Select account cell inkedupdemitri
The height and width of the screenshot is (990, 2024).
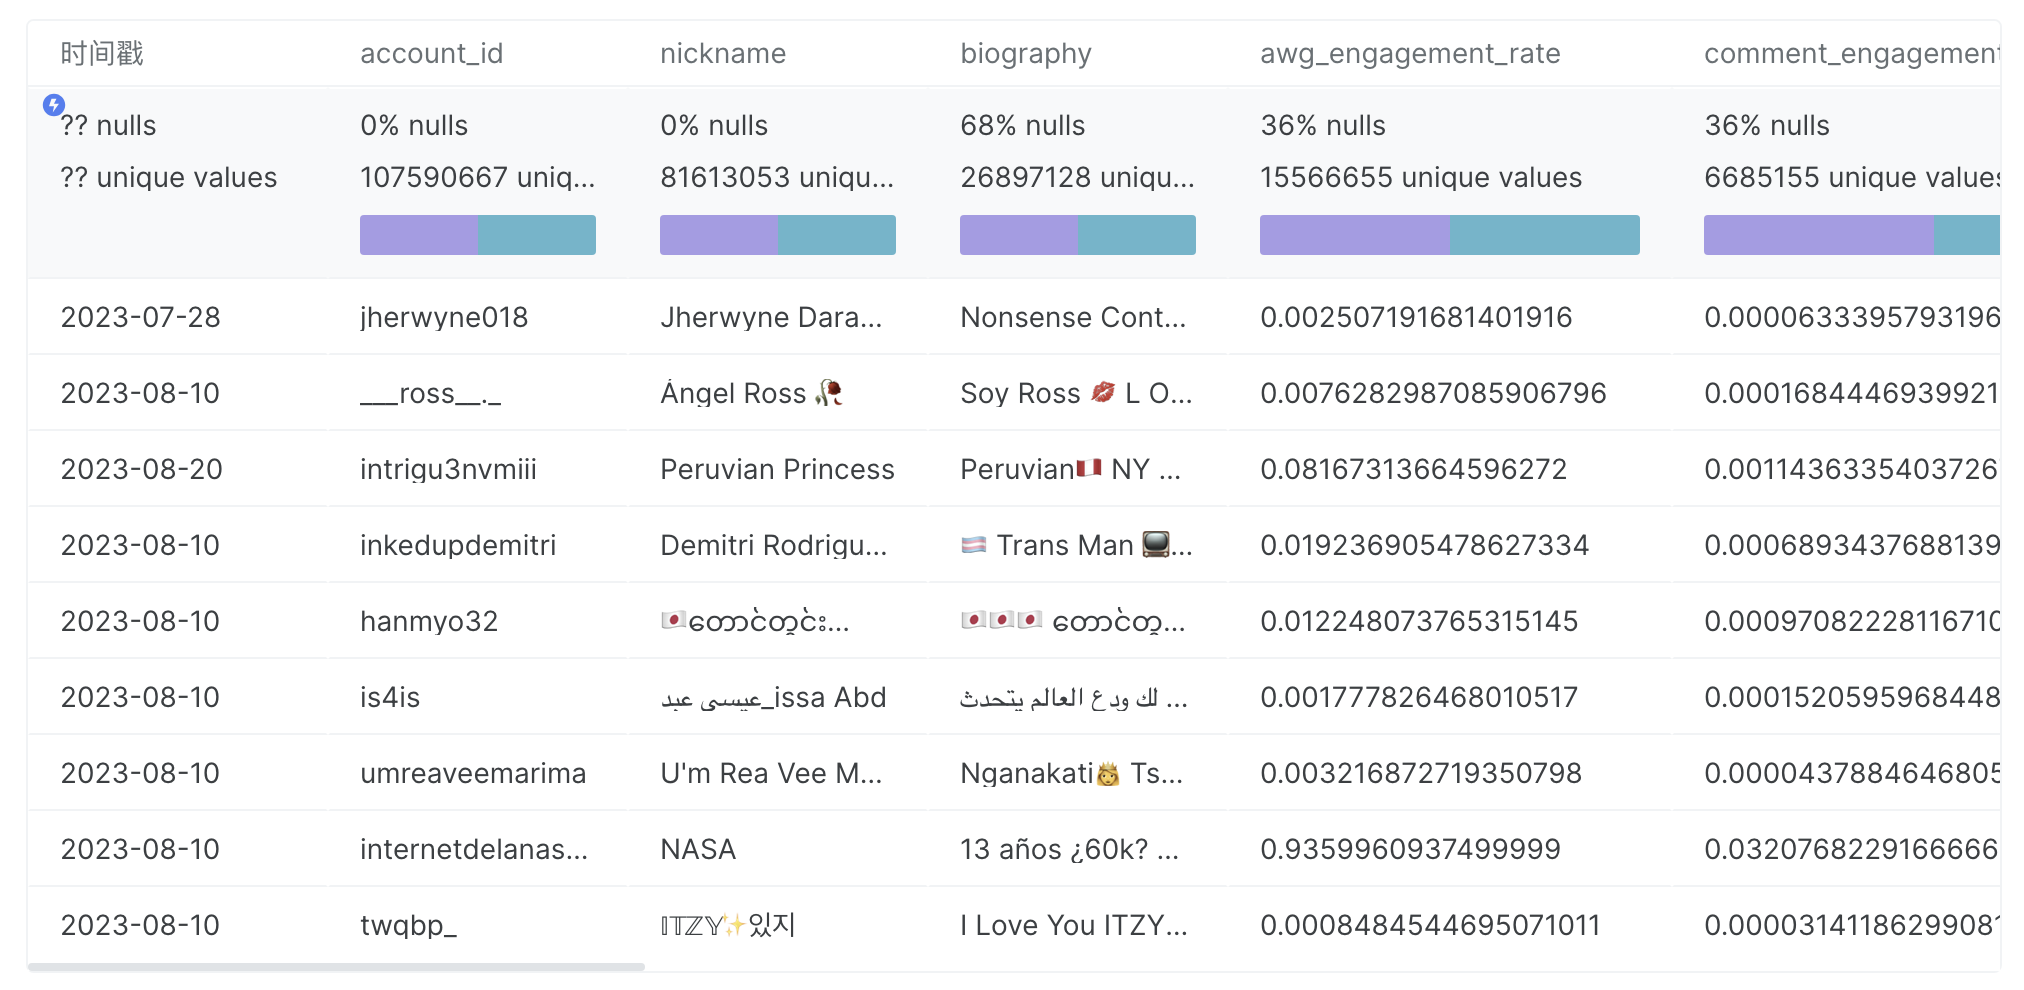click(458, 545)
